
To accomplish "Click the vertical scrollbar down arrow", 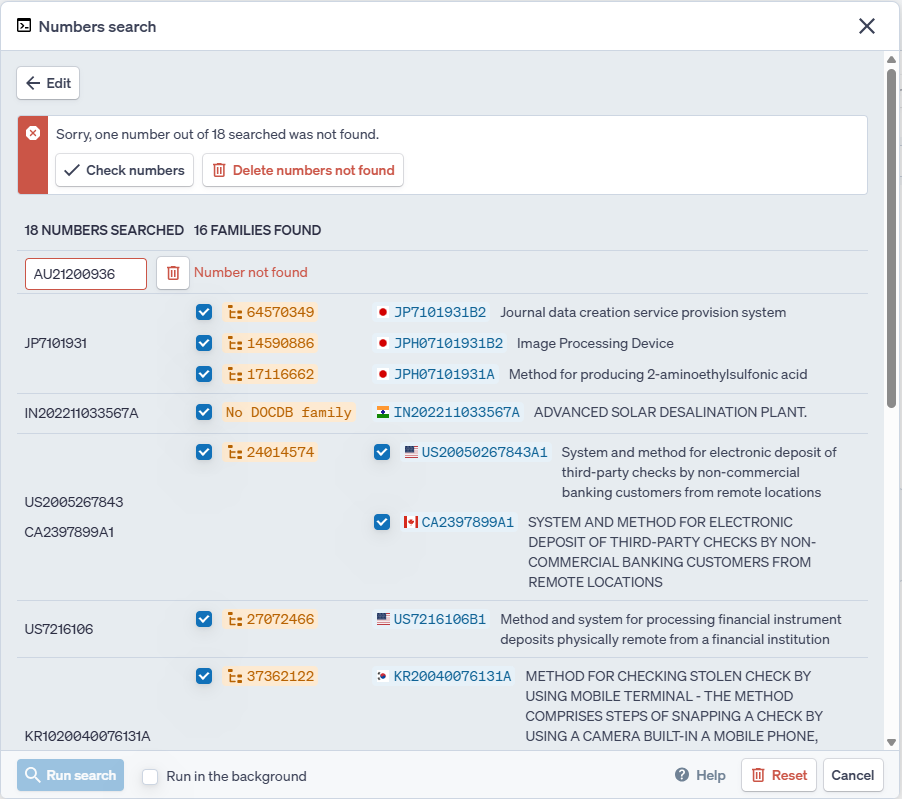I will click(891, 742).
